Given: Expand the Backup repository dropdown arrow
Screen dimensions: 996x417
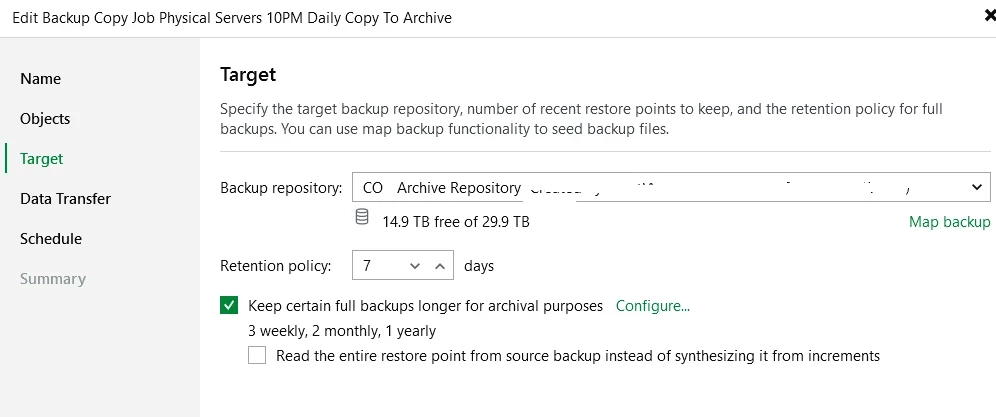Looking at the screenshot, I should [976, 187].
